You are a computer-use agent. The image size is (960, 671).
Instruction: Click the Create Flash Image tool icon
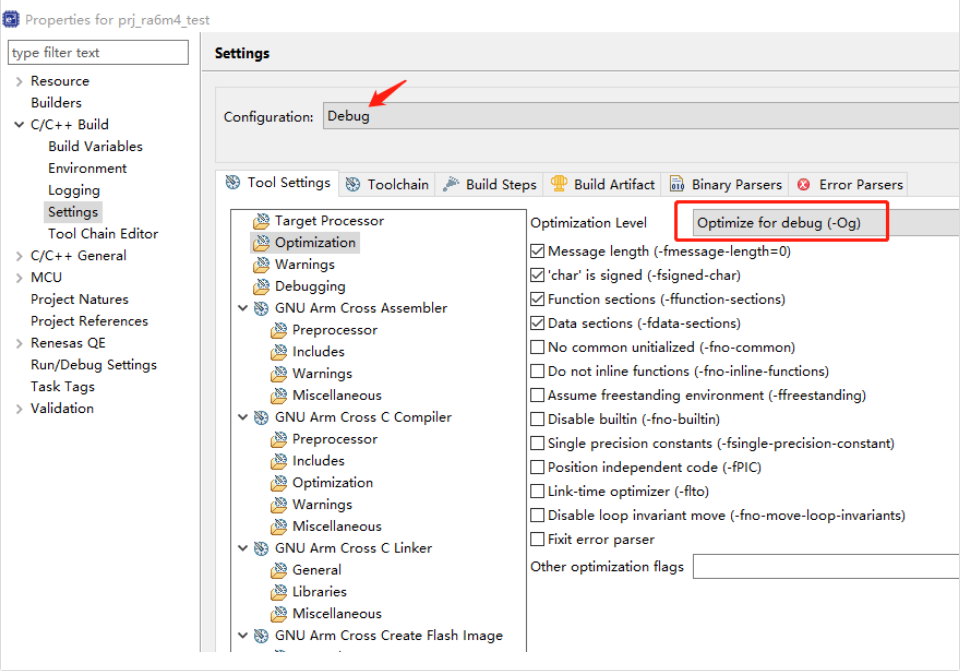(x=261, y=635)
